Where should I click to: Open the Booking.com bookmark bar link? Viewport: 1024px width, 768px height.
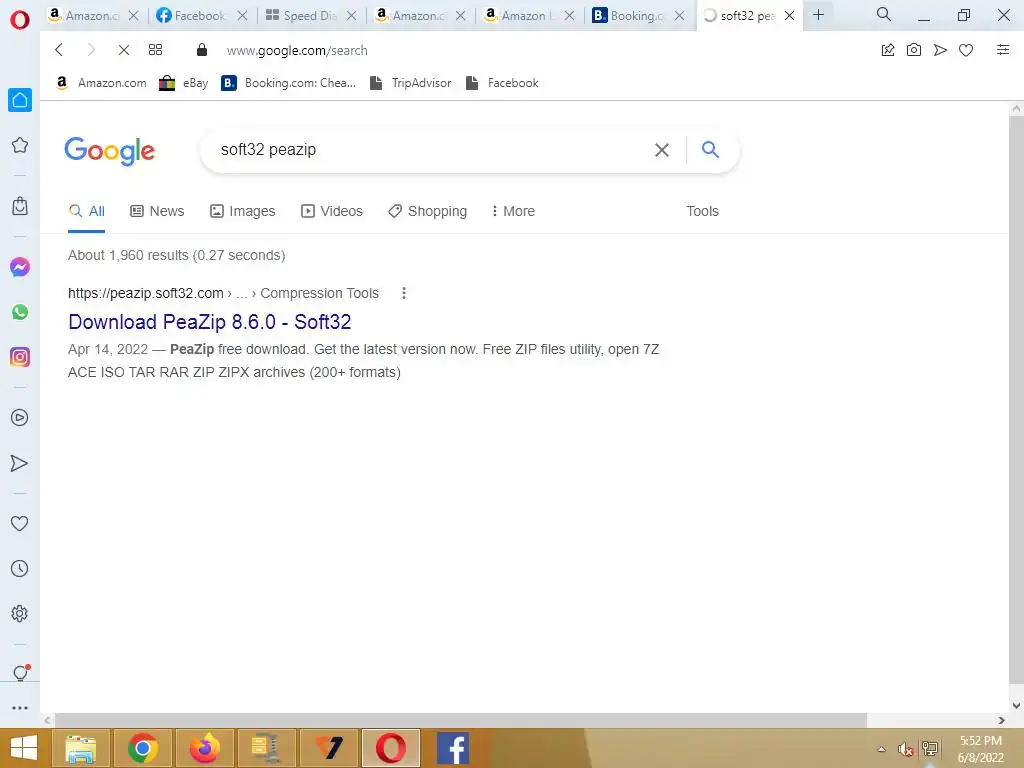pos(289,83)
